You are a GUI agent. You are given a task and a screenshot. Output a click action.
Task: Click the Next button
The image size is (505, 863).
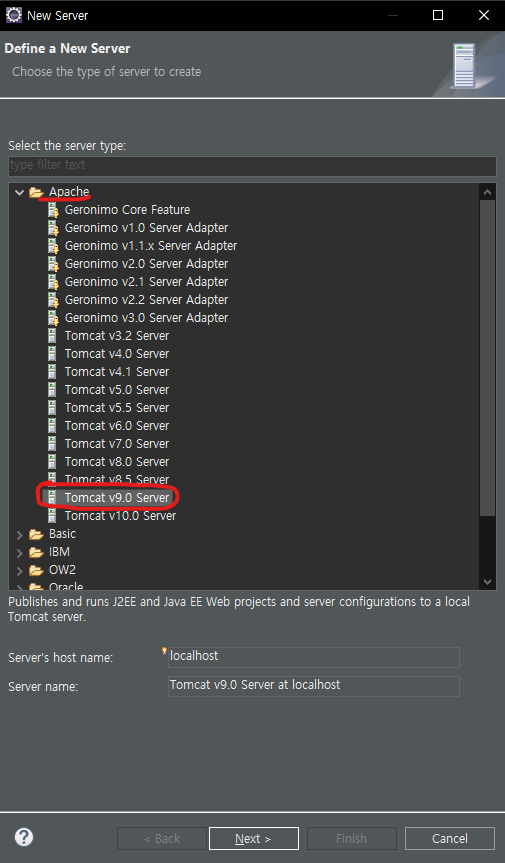pyautogui.click(x=254, y=838)
